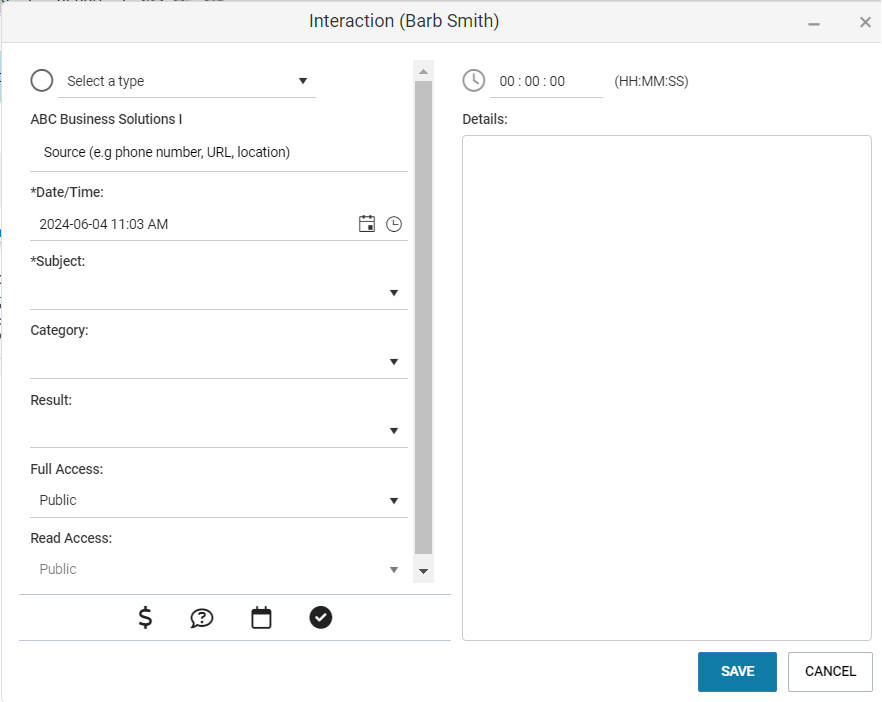Expand the Result dropdown
The height and width of the screenshot is (702, 882).
[219, 431]
